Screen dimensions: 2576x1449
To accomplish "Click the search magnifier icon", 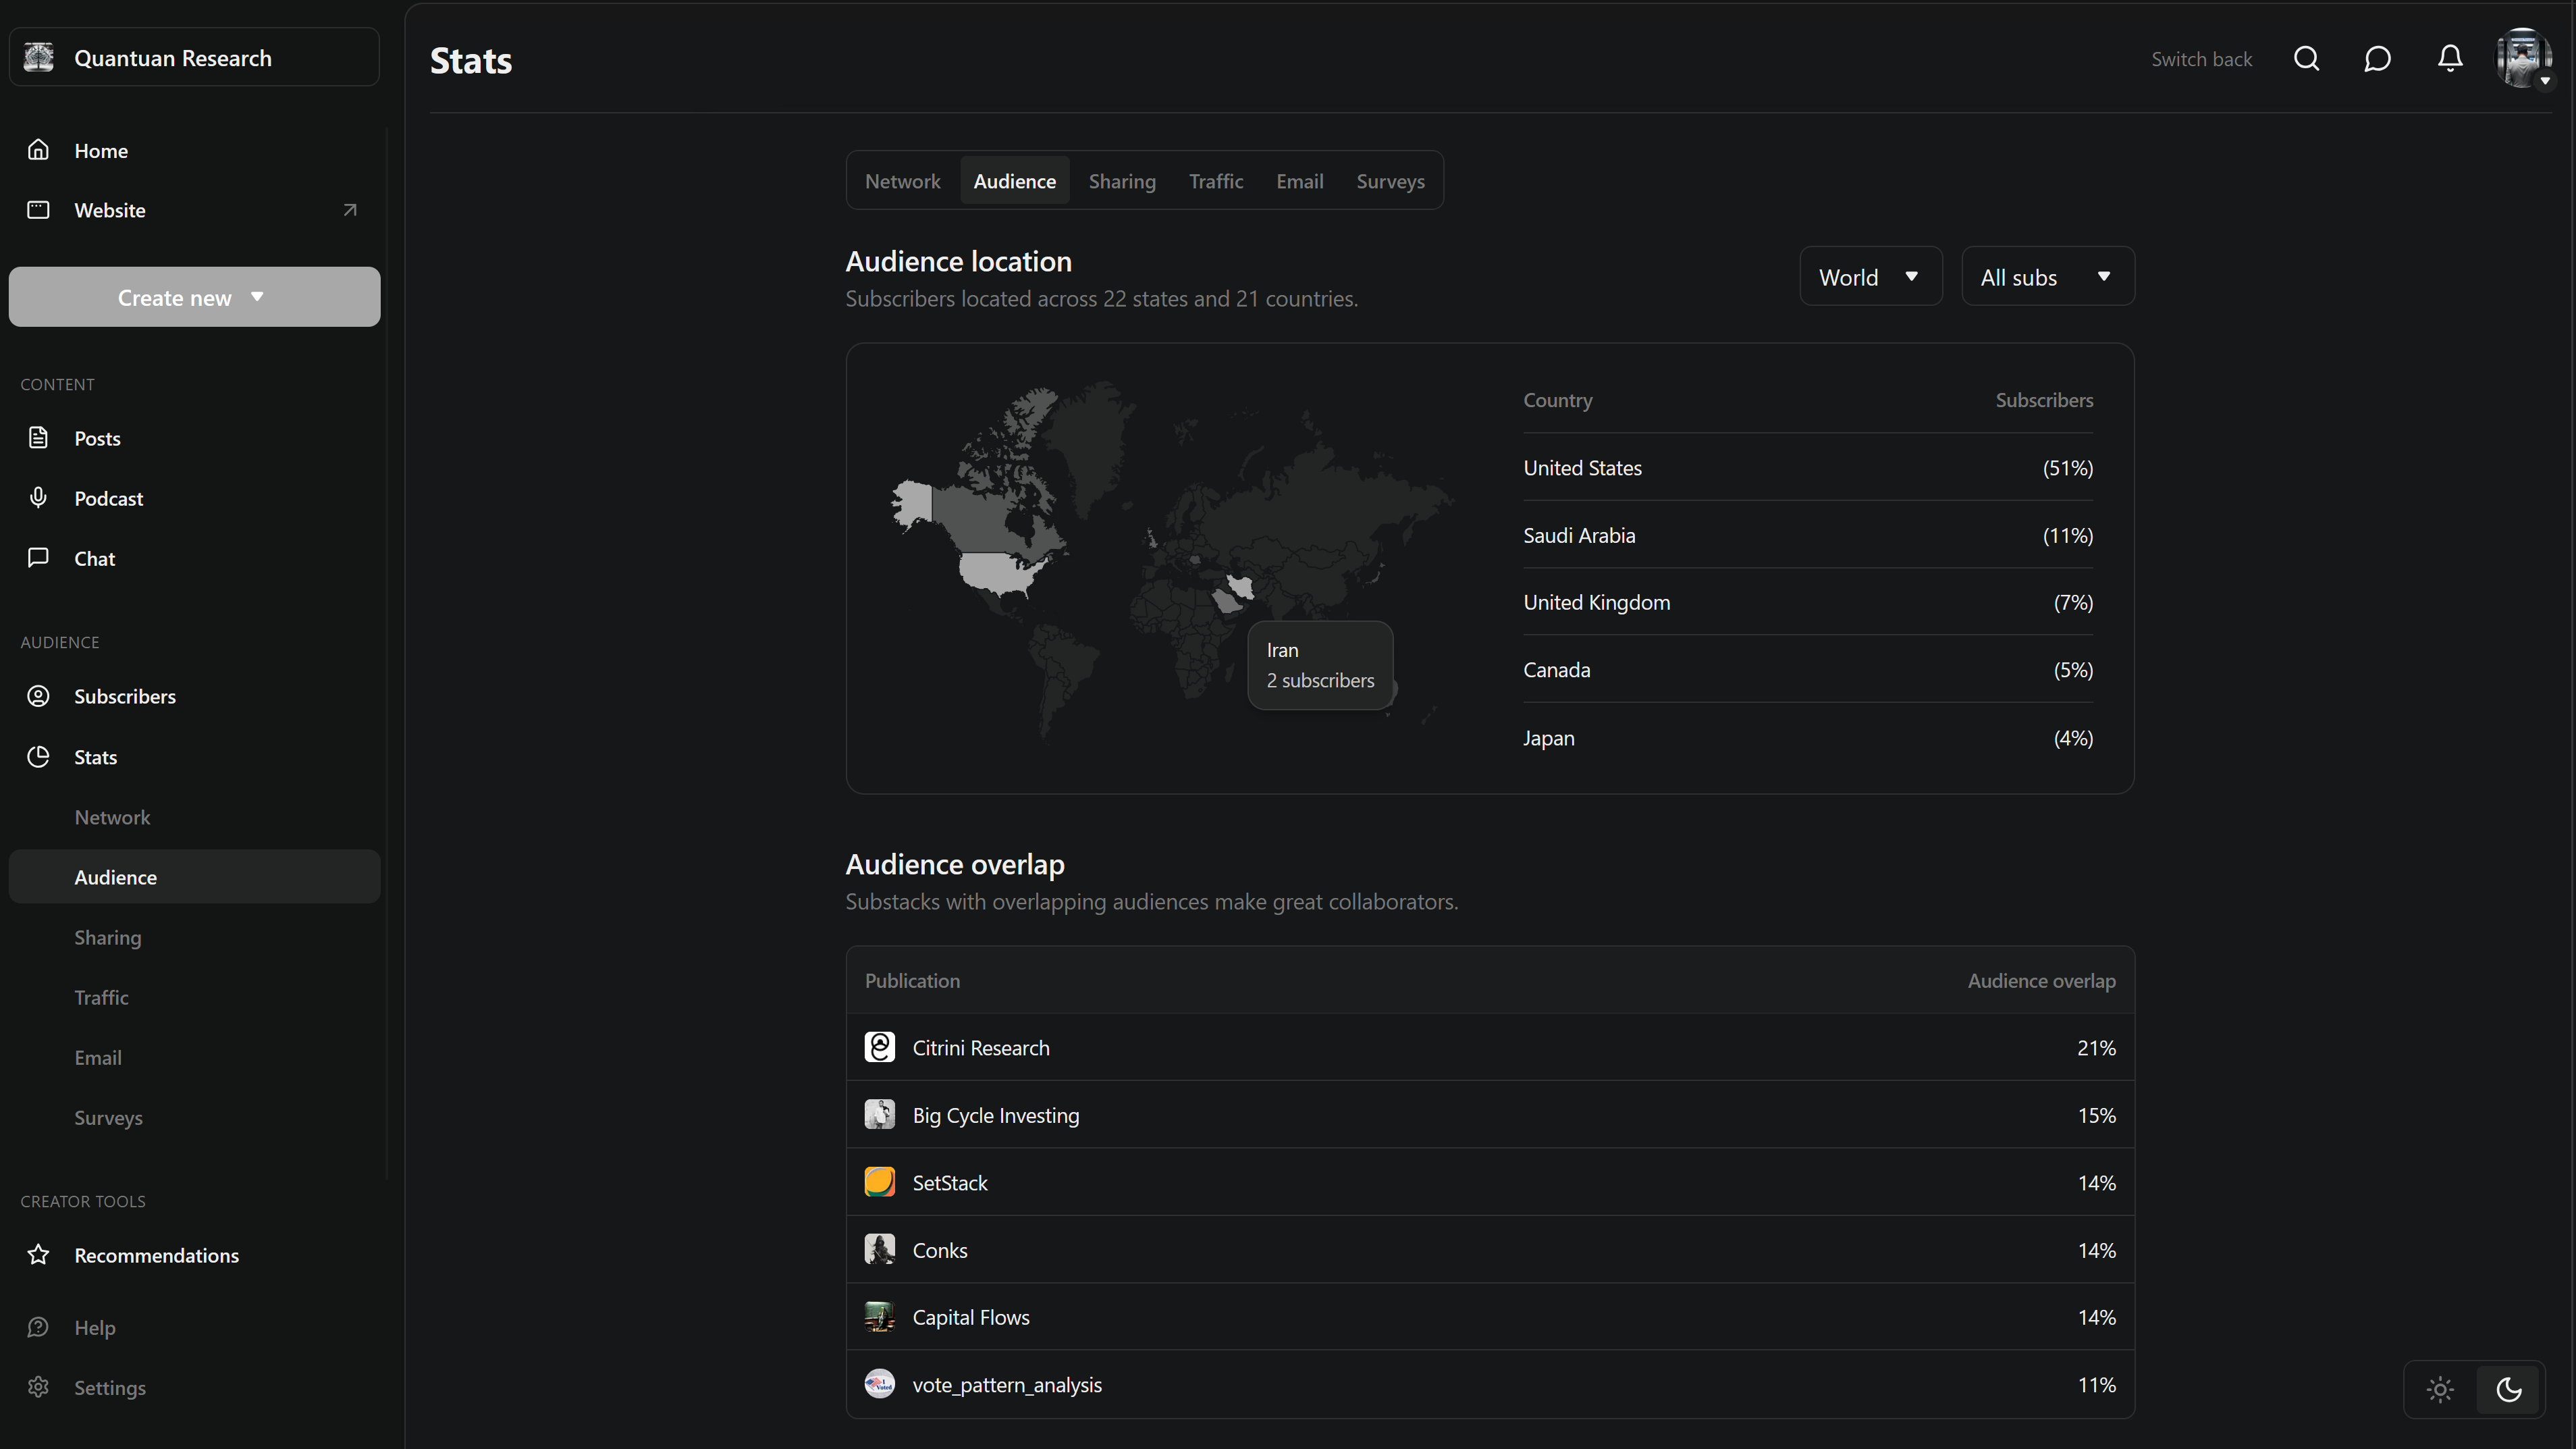I will (2306, 59).
